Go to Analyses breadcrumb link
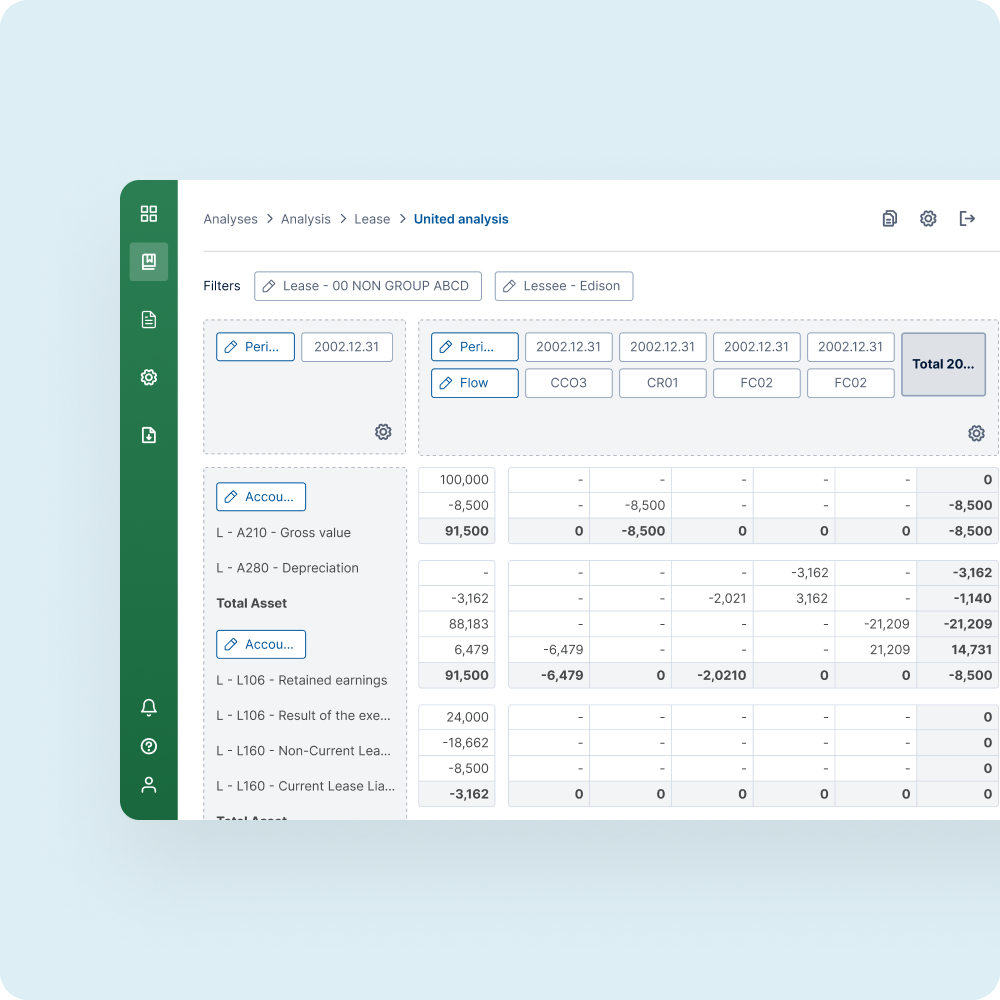The width and height of the screenshot is (1000, 1000). (230, 219)
